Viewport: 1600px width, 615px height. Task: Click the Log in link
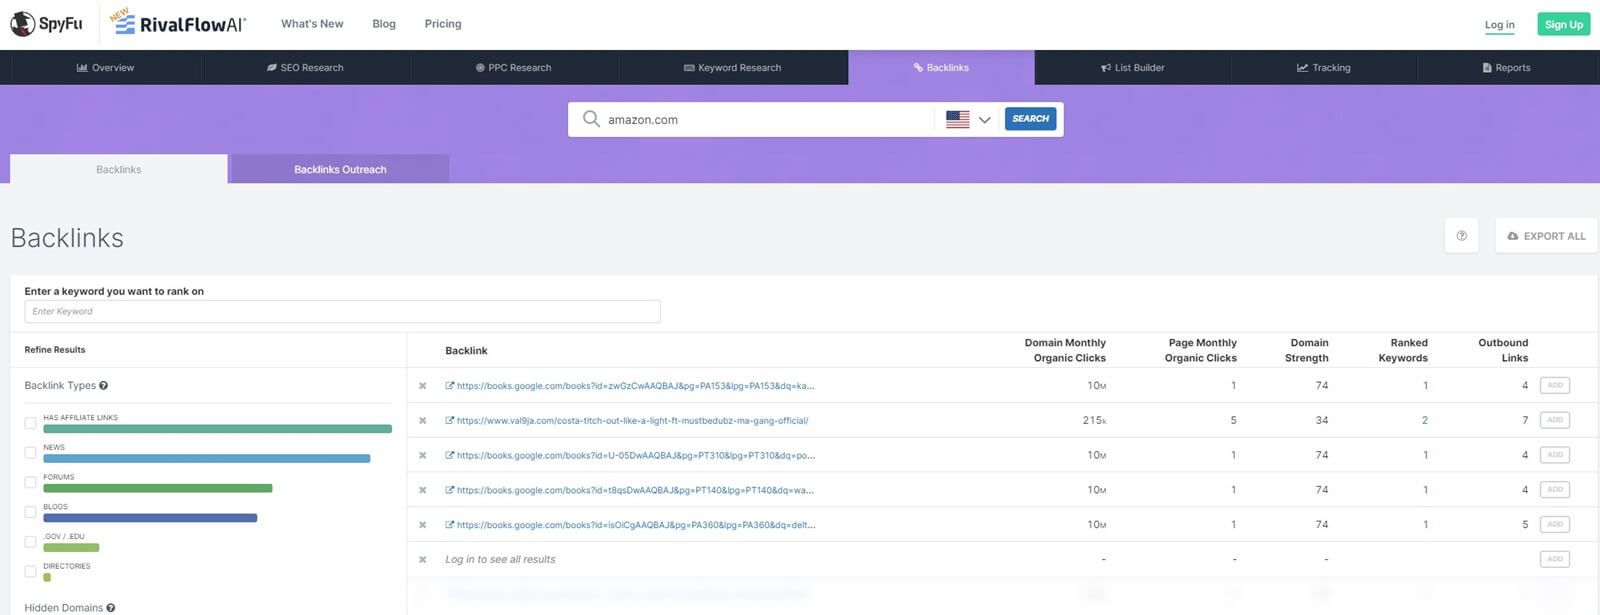click(1499, 25)
